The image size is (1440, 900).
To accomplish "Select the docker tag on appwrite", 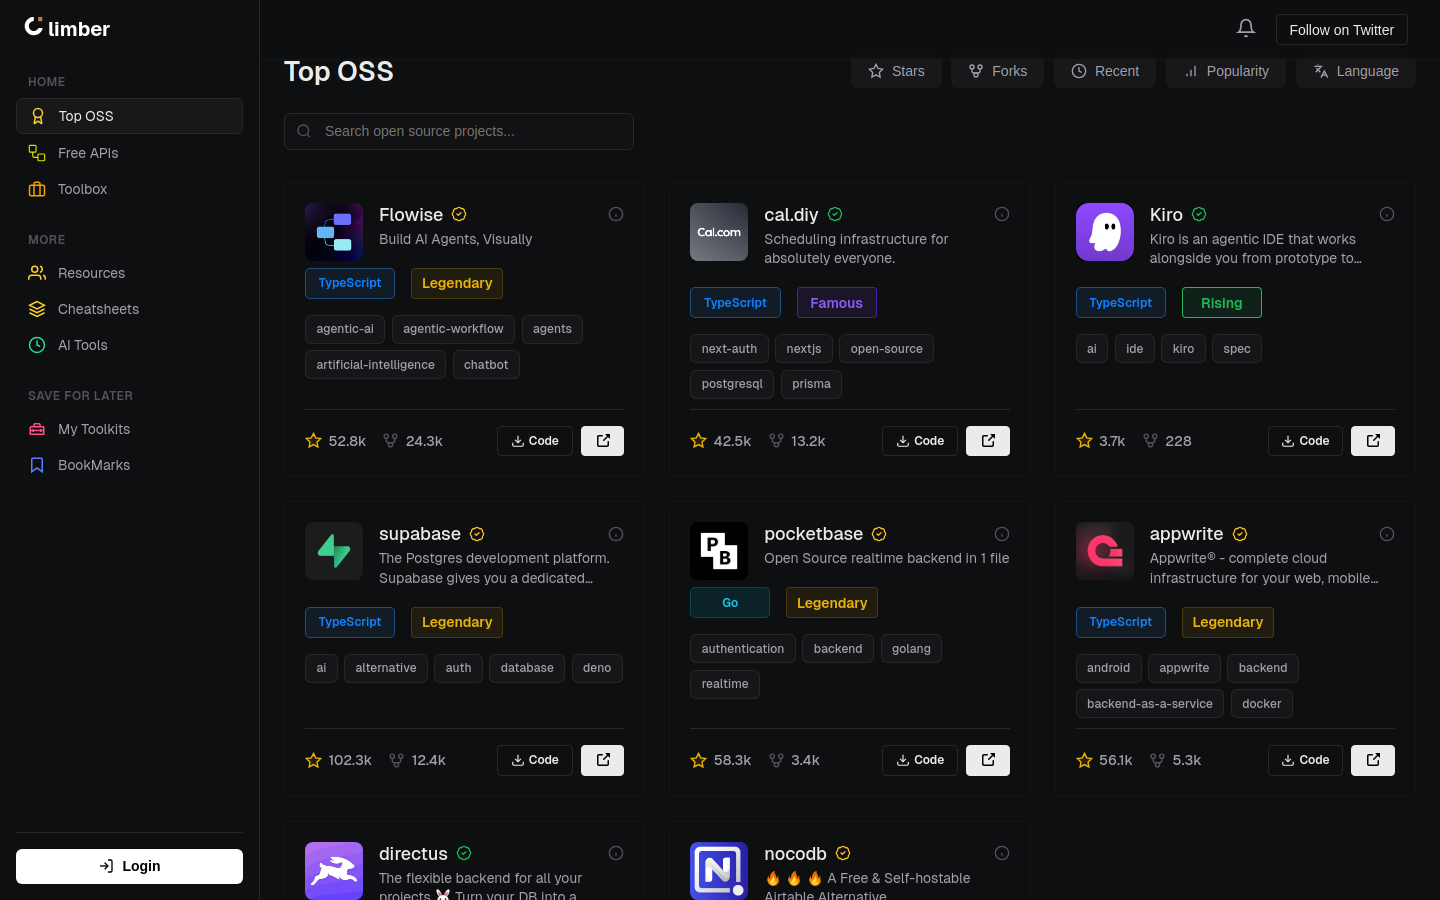I will tap(1262, 704).
